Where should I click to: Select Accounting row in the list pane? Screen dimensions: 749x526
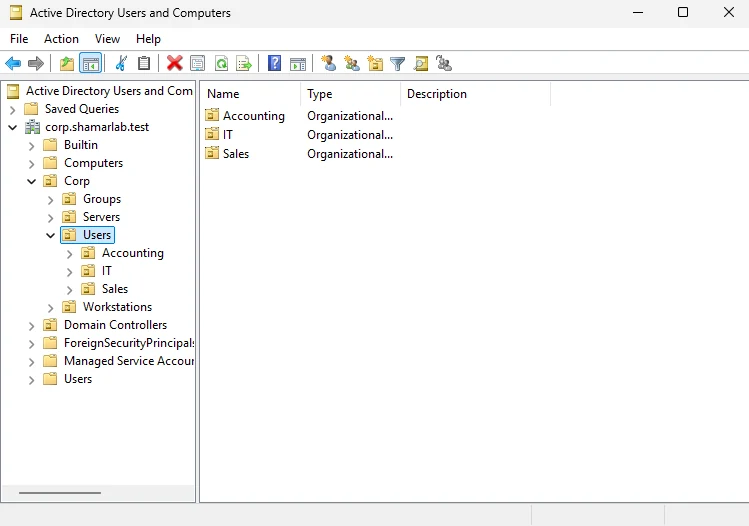click(299, 116)
